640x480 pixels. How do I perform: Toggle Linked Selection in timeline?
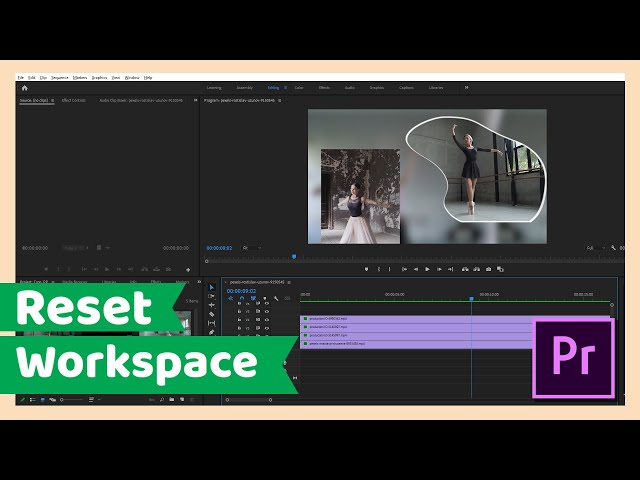point(253,298)
